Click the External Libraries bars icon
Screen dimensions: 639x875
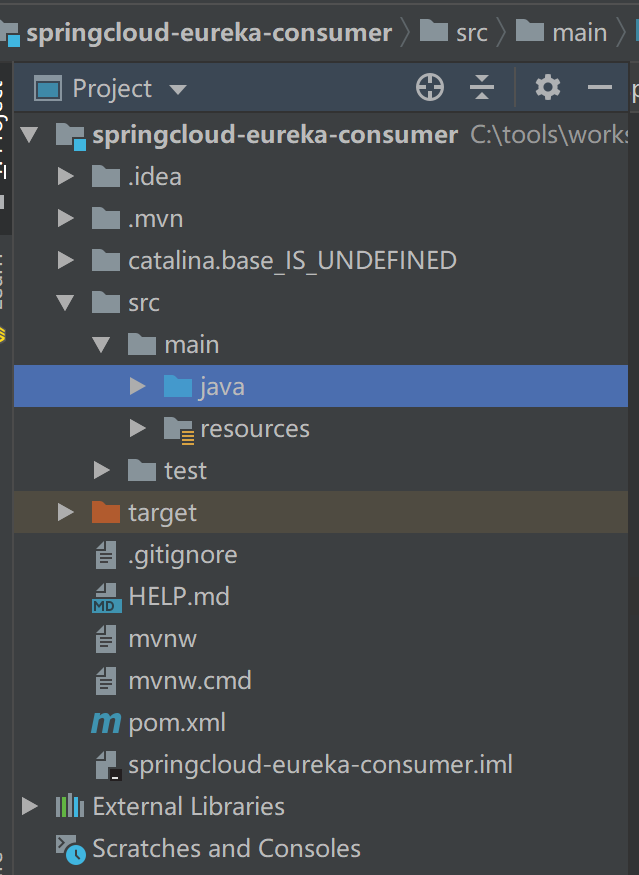tap(70, 806)
